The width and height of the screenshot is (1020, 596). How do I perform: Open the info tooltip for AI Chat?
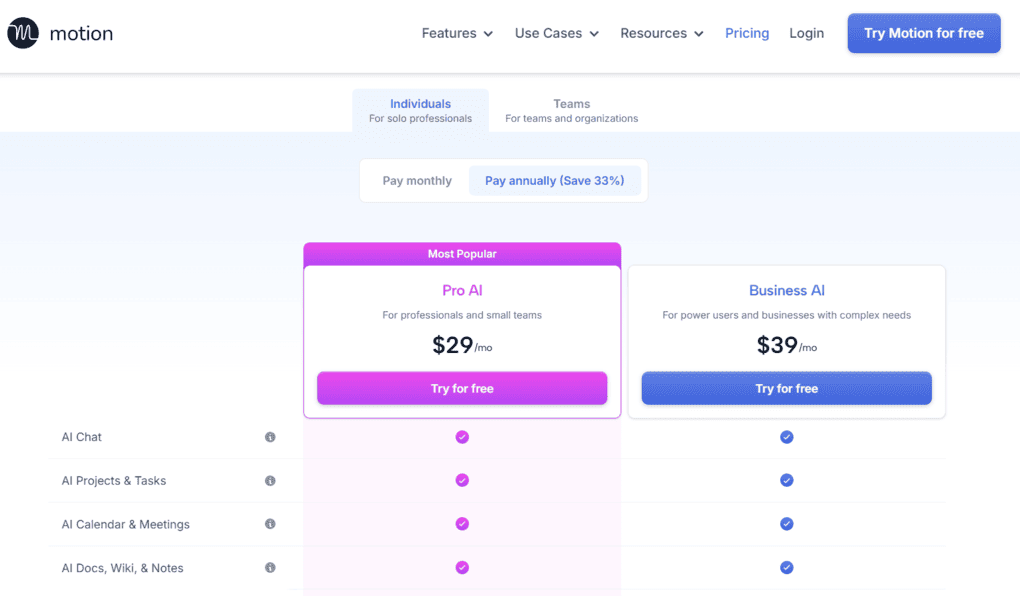coord(270,437)
